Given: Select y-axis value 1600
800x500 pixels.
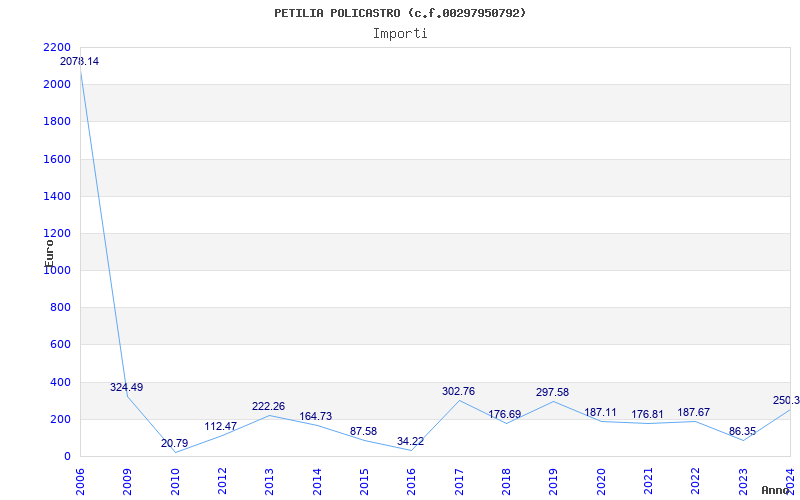Looking at the screenshot, I should click(57, 159).
